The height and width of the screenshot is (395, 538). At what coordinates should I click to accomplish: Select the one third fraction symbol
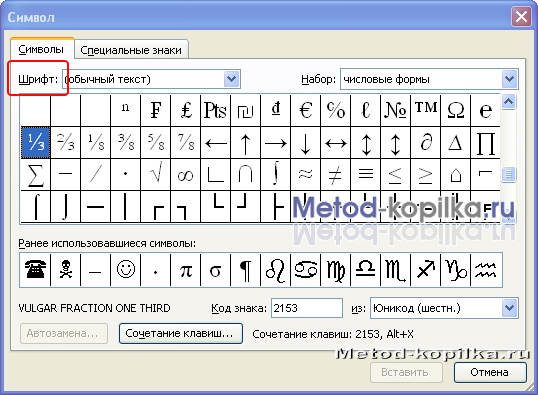tap(36, 142)
